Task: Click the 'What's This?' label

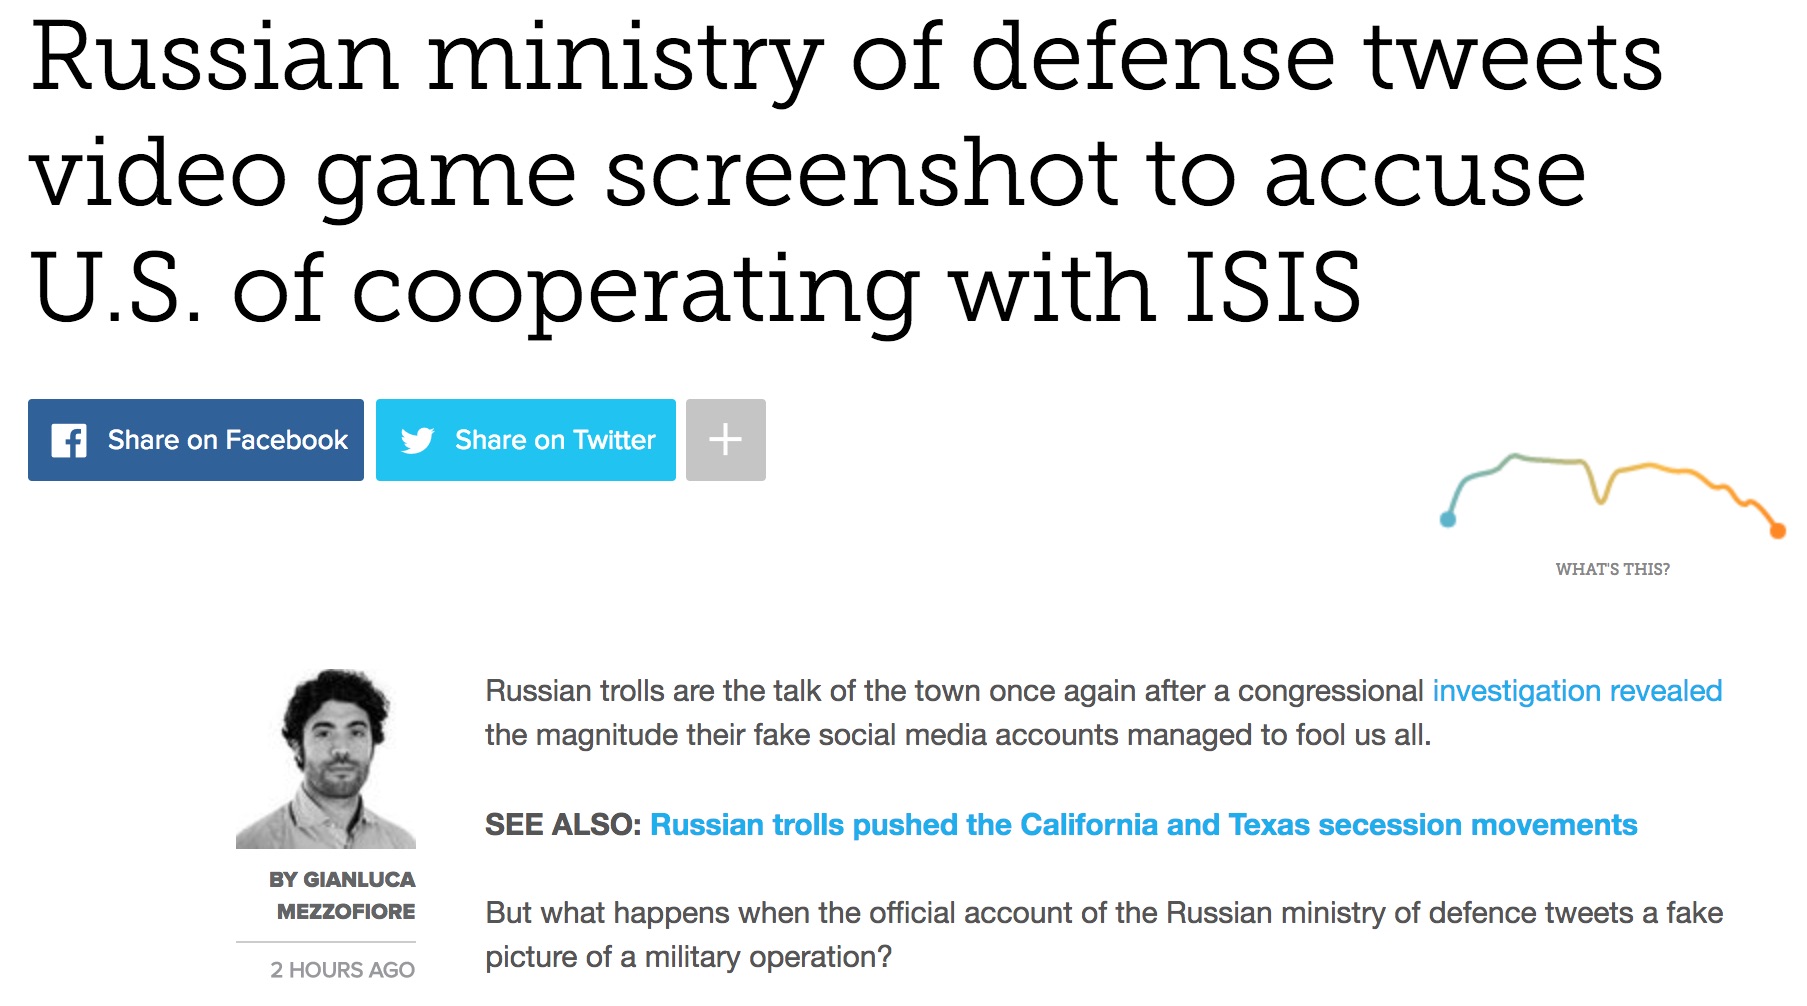Action: (x=1612, y=569)
